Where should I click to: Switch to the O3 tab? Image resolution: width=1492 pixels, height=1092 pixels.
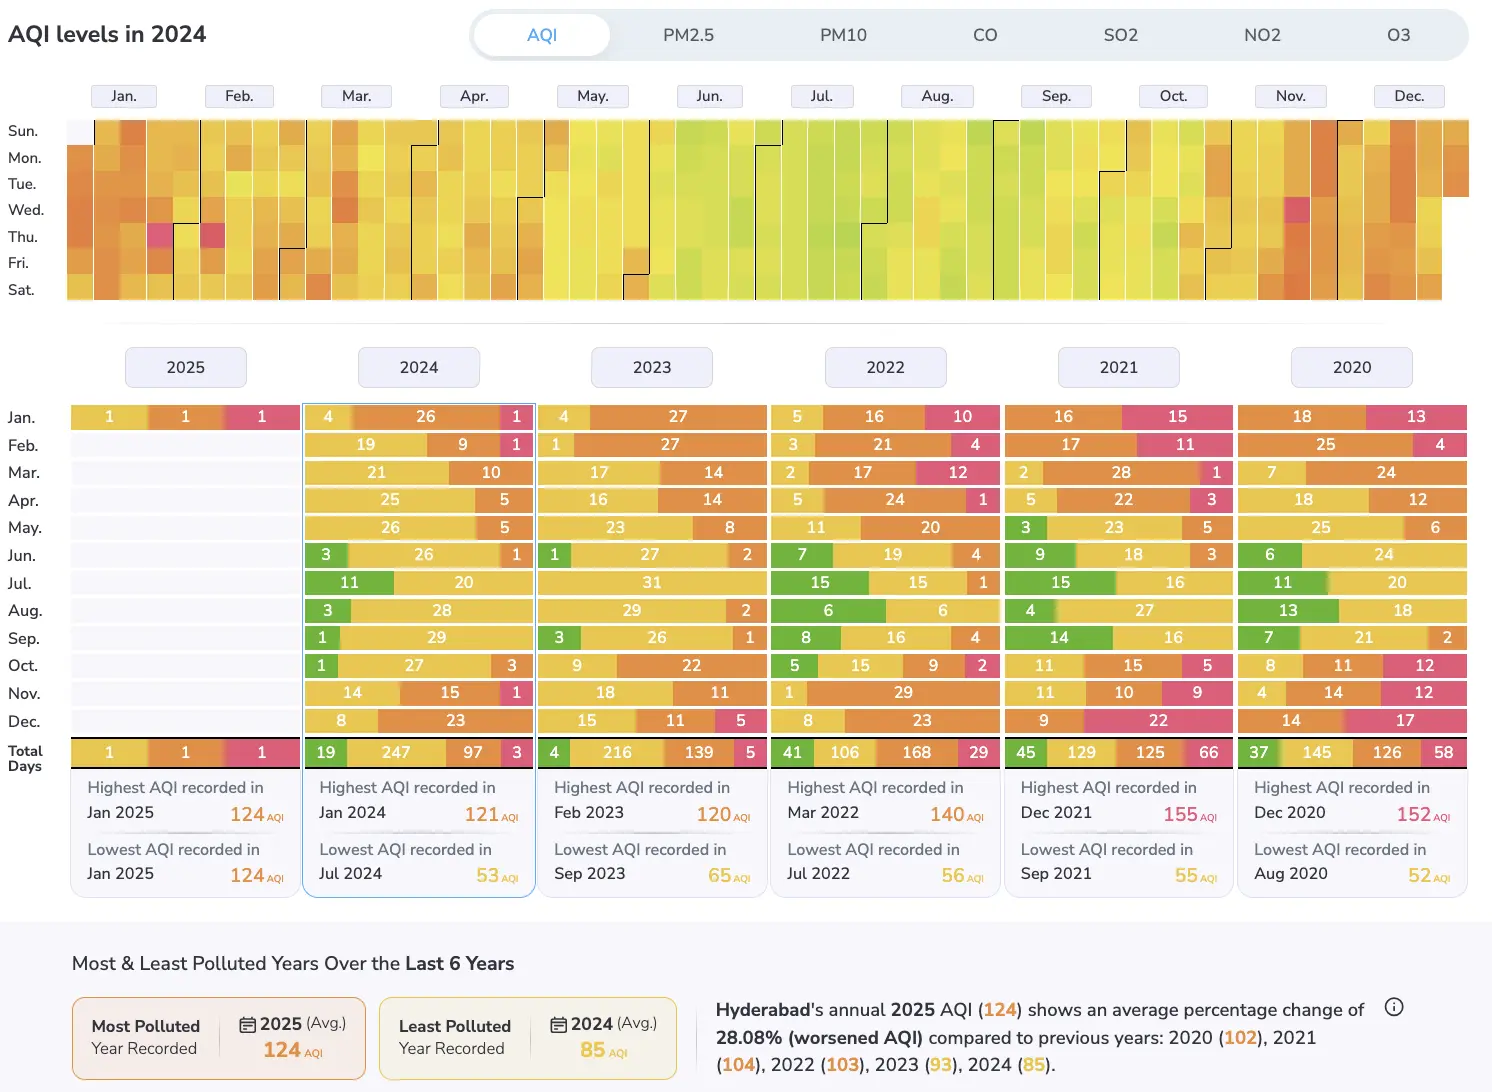1398,35
